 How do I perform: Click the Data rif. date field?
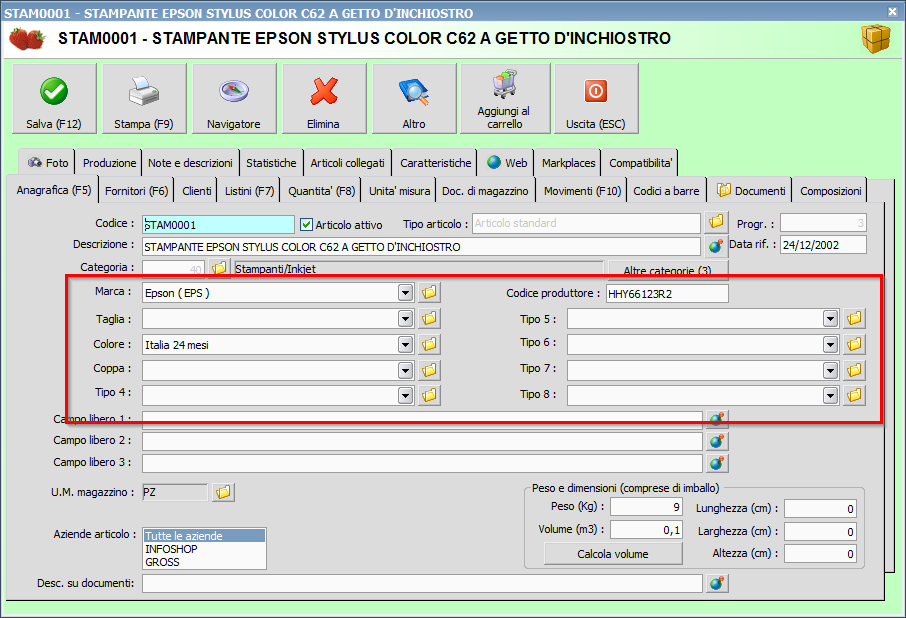(823, 245)
